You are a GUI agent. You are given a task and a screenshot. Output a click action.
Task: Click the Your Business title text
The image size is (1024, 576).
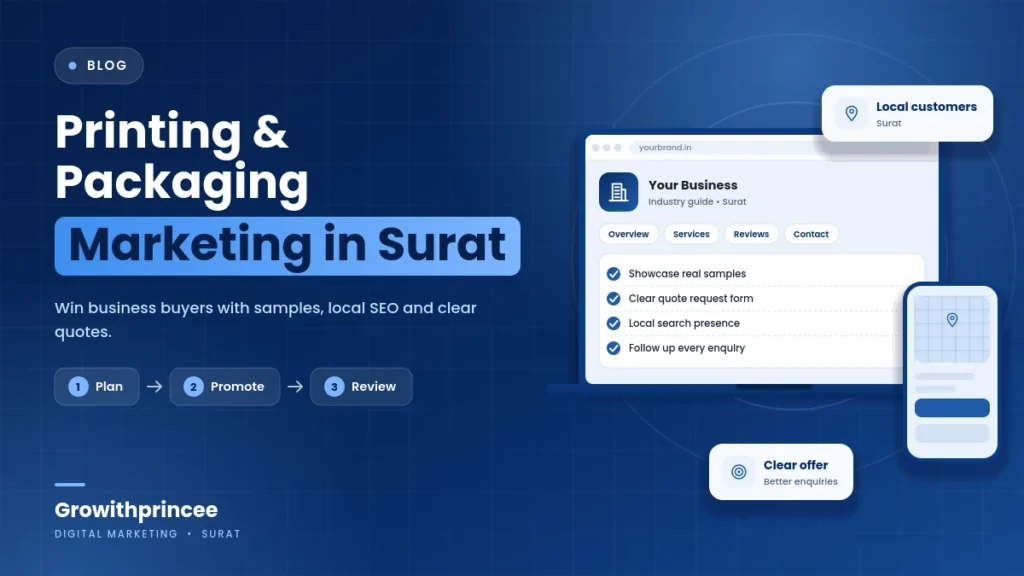(693, 185)
